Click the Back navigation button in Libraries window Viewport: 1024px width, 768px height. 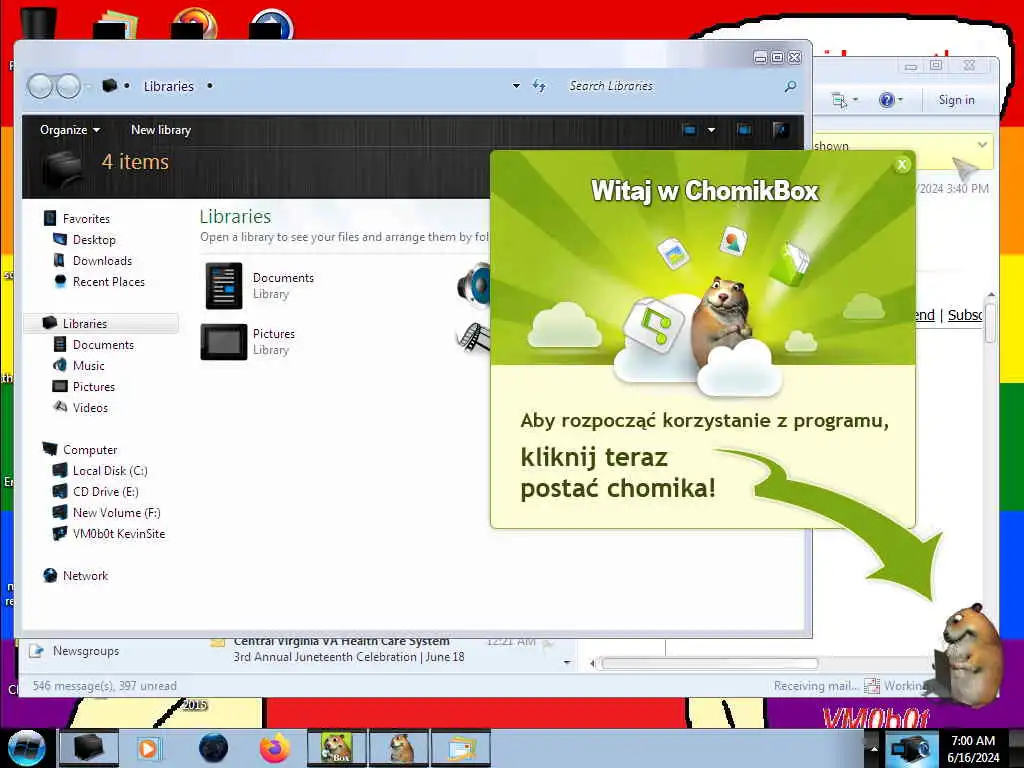click(40, 86)
